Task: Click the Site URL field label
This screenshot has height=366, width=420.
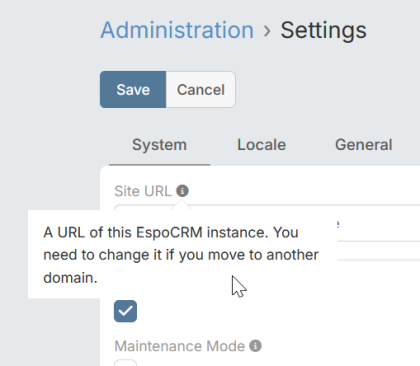Action: [143, 191]
